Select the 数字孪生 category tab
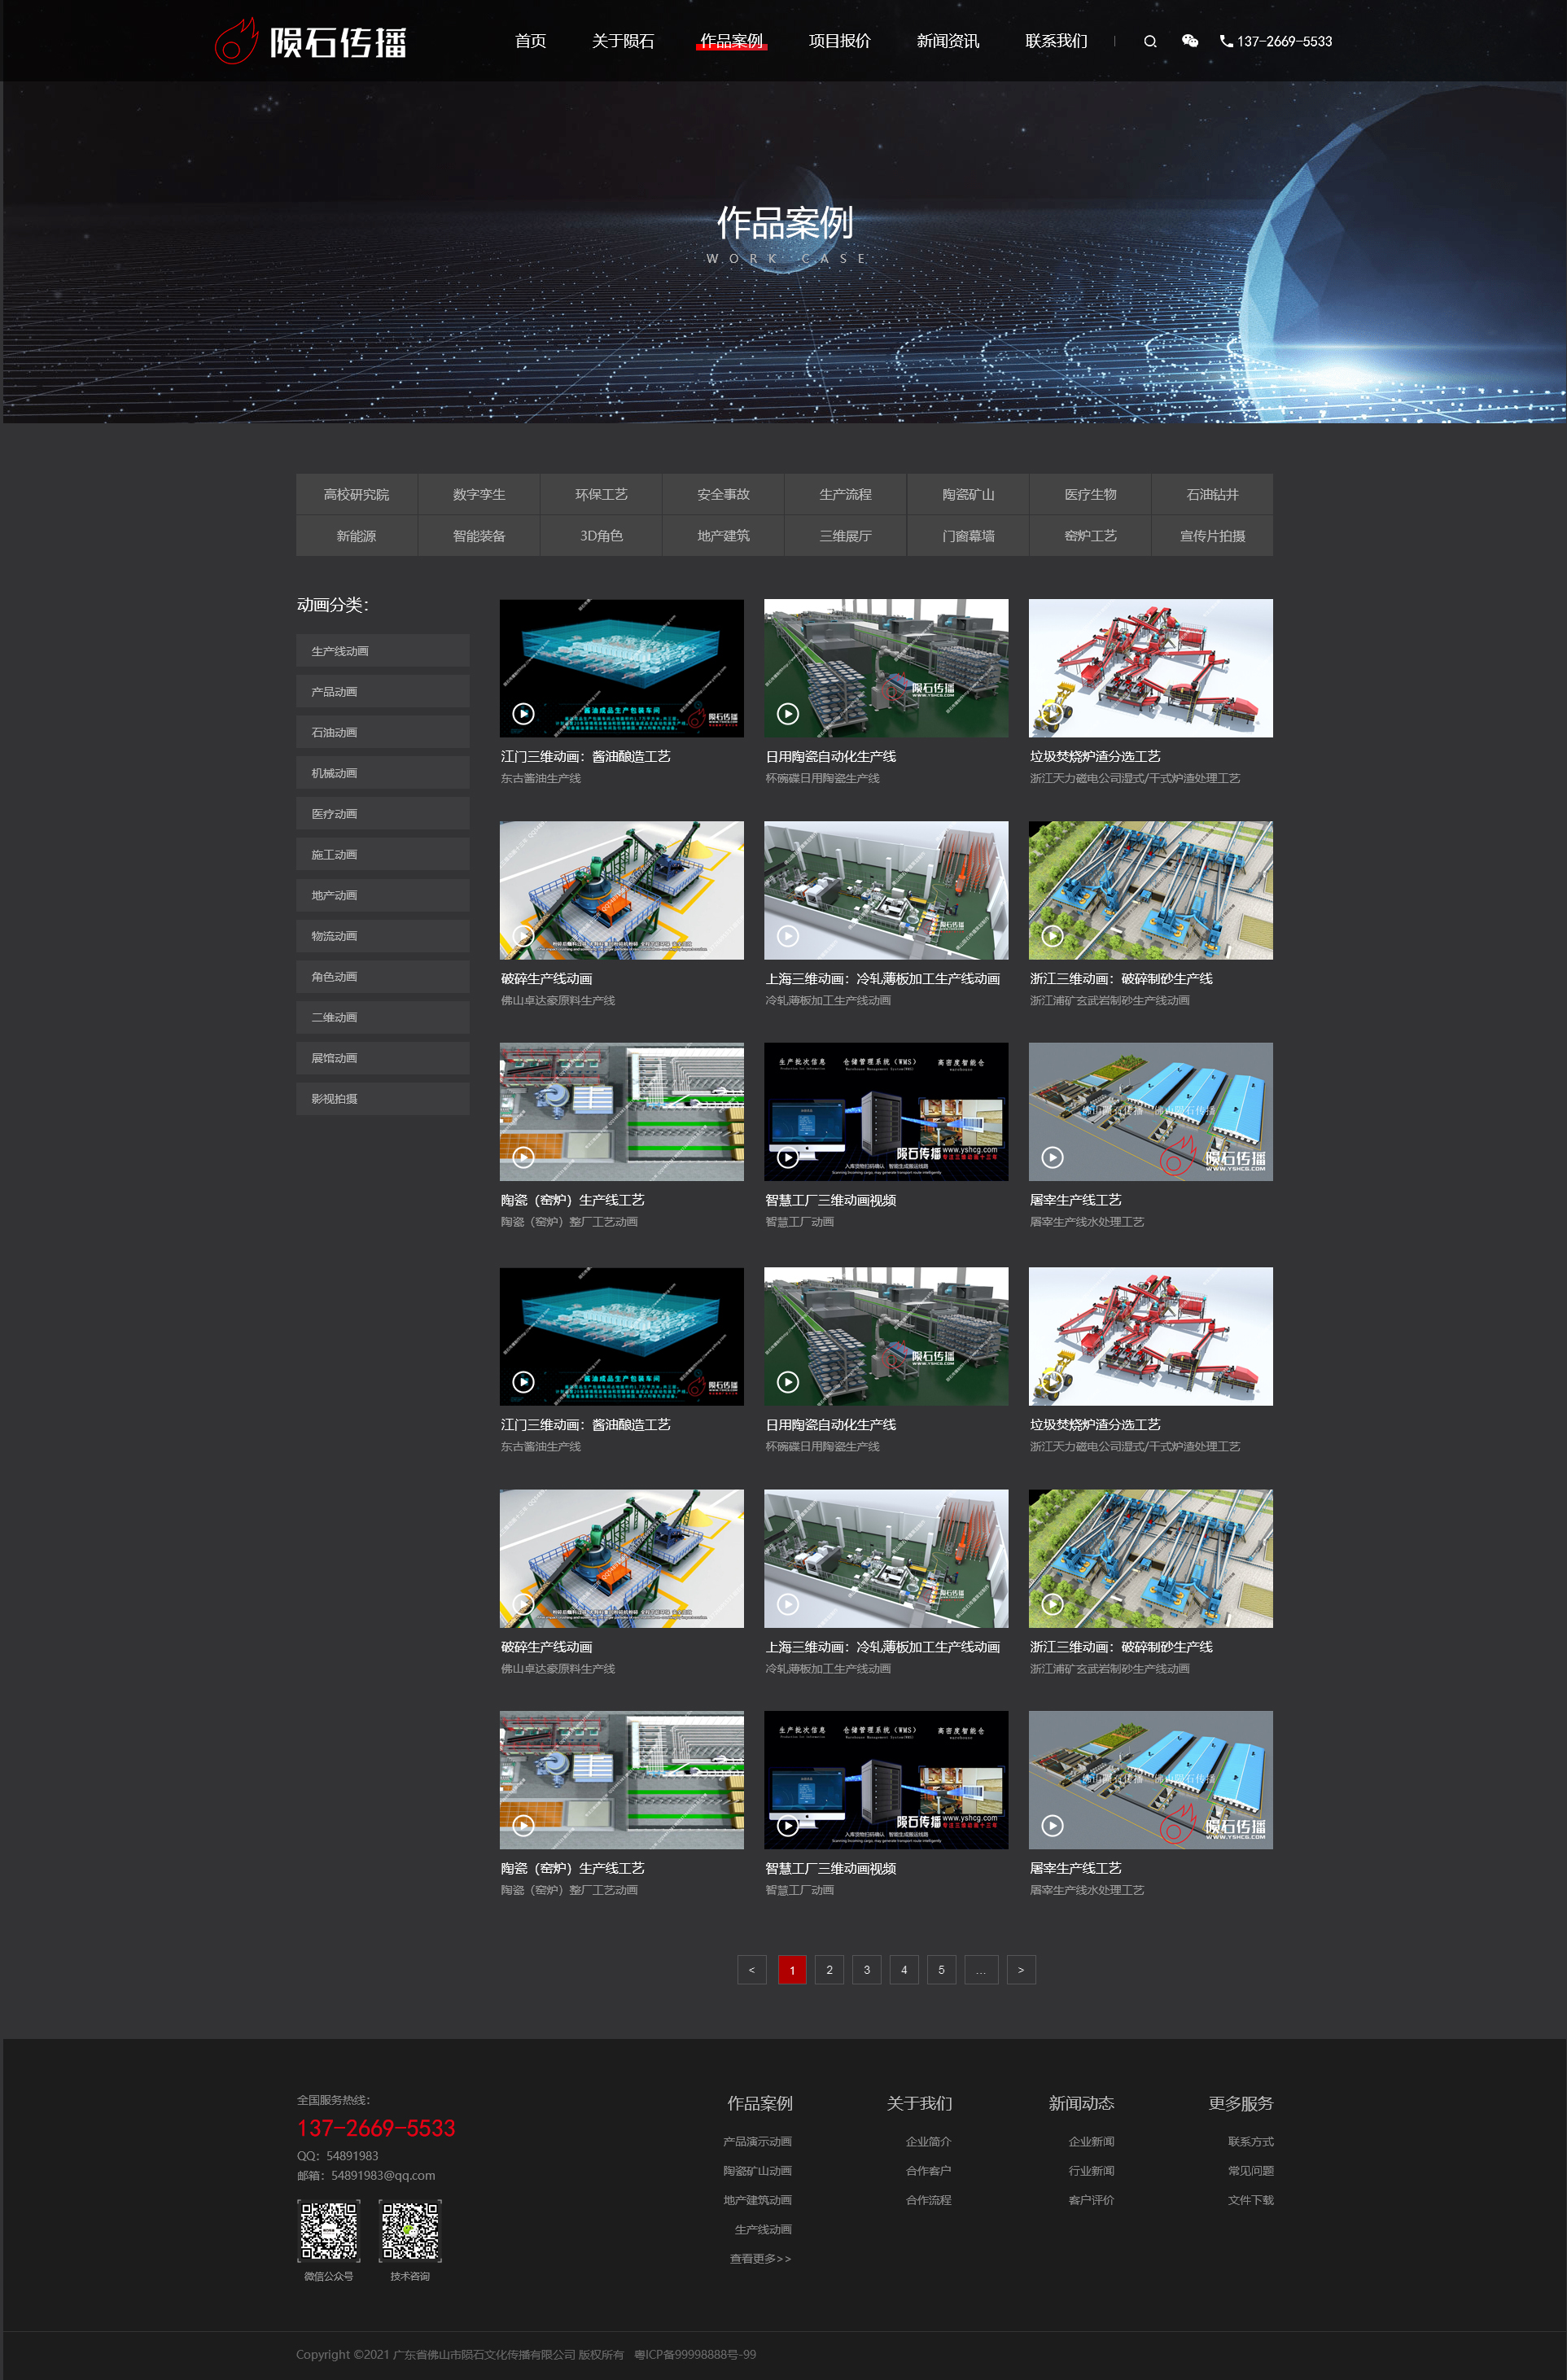Screen dimensions: 1567x2380 pyautogui.click(x=478, y=494)
